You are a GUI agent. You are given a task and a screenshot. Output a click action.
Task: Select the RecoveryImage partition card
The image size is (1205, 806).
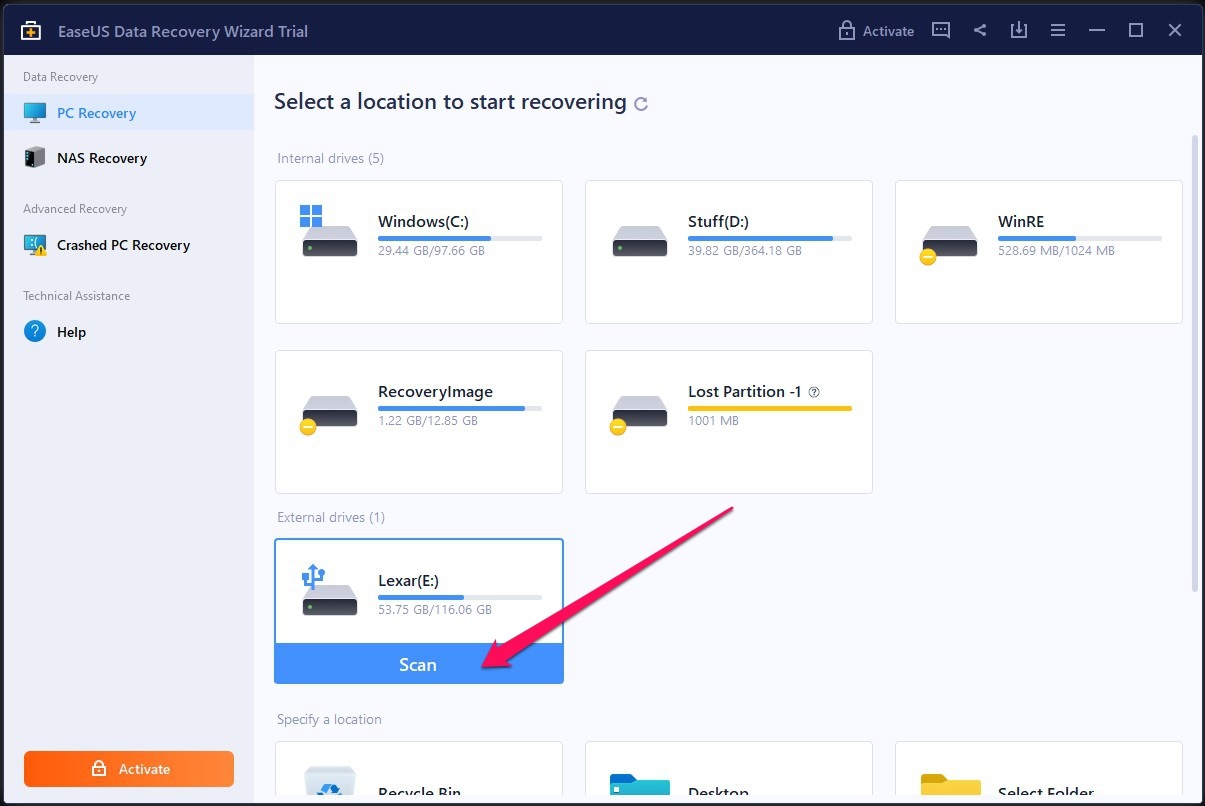(x=419, y=422)
